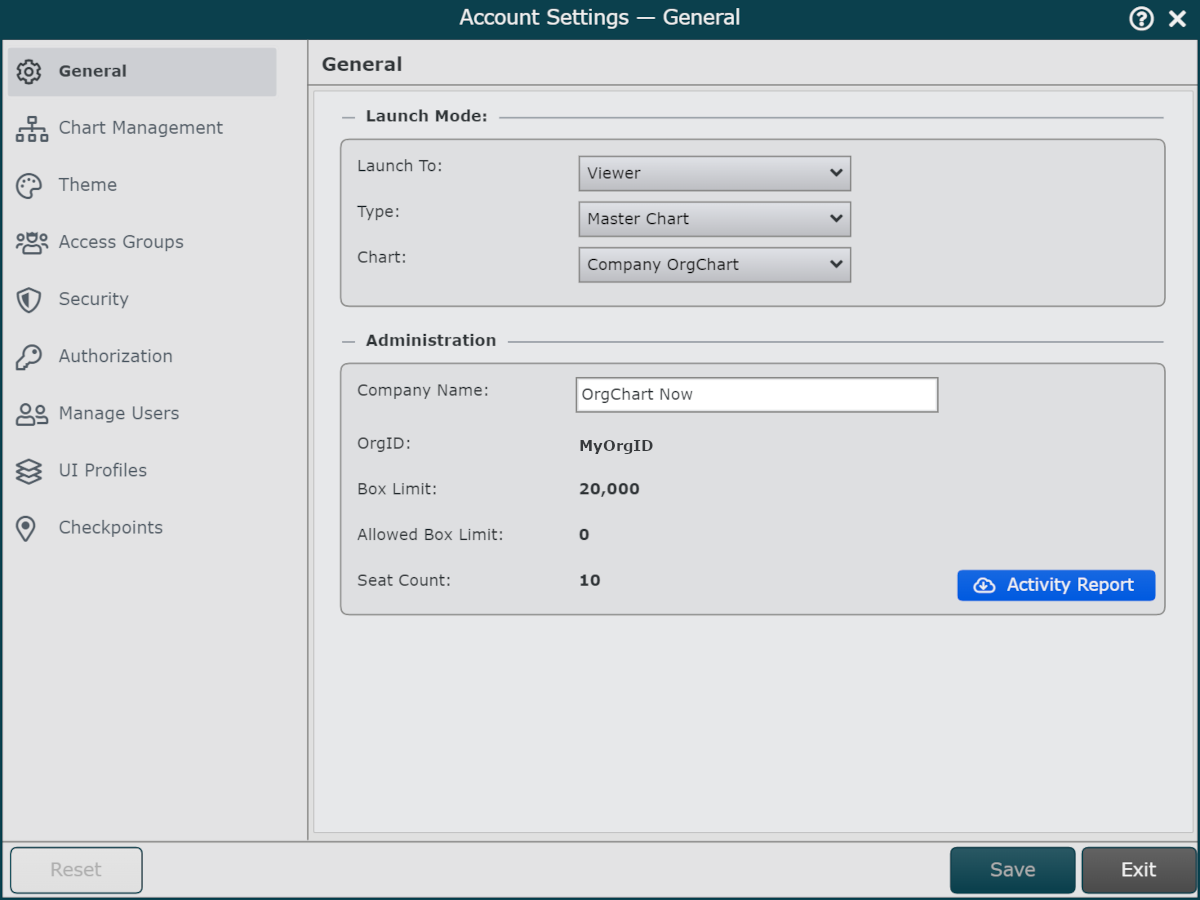This screenshot has width=1200, height=900.
Task: Click the Manage Users icon
Action: (31, 414)
